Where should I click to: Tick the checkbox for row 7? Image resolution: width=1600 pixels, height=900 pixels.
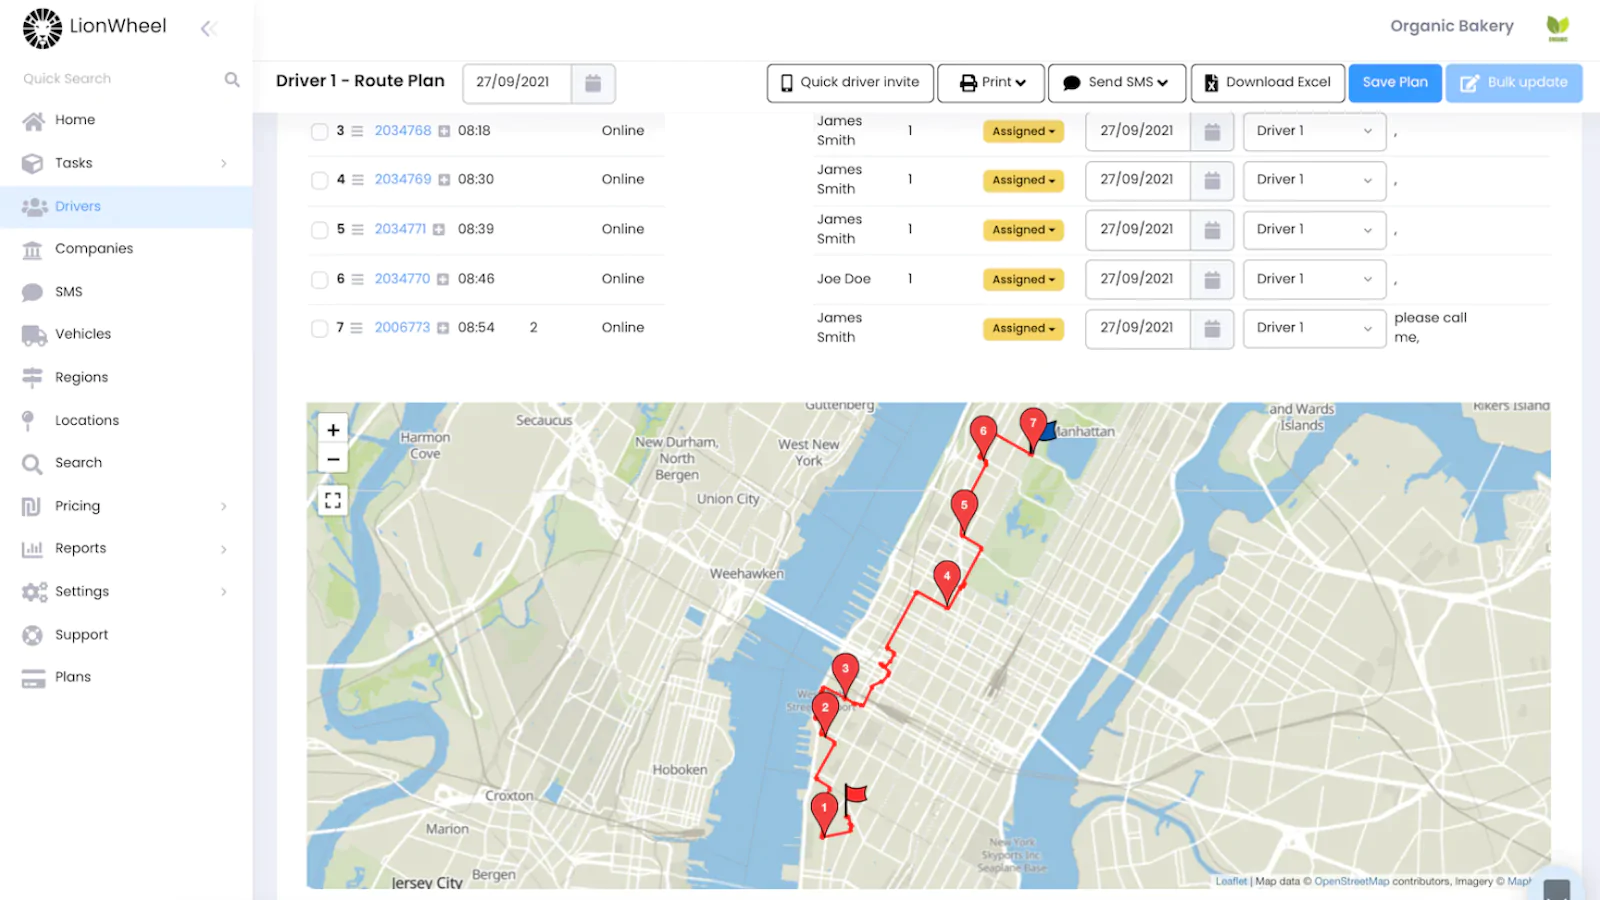click(320, 328)
